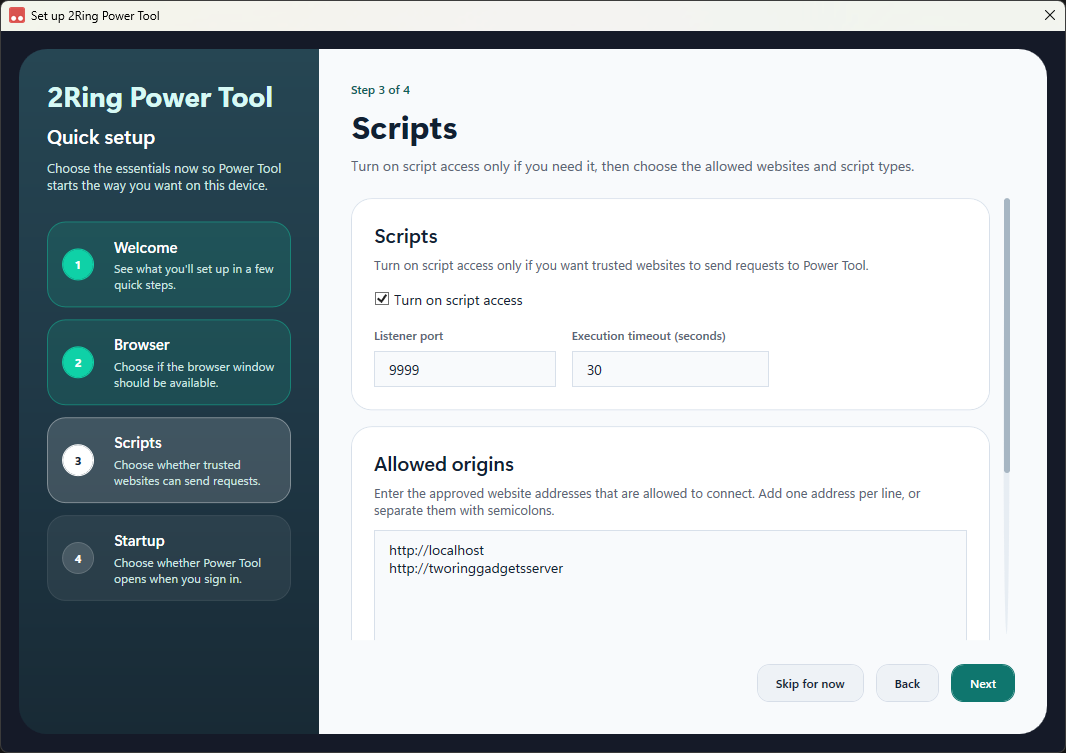Image resolution: width=1066 pixels, height=753 pixels.
Task: Click the step 2 circle for Browser
Action: tap(78, 363)
